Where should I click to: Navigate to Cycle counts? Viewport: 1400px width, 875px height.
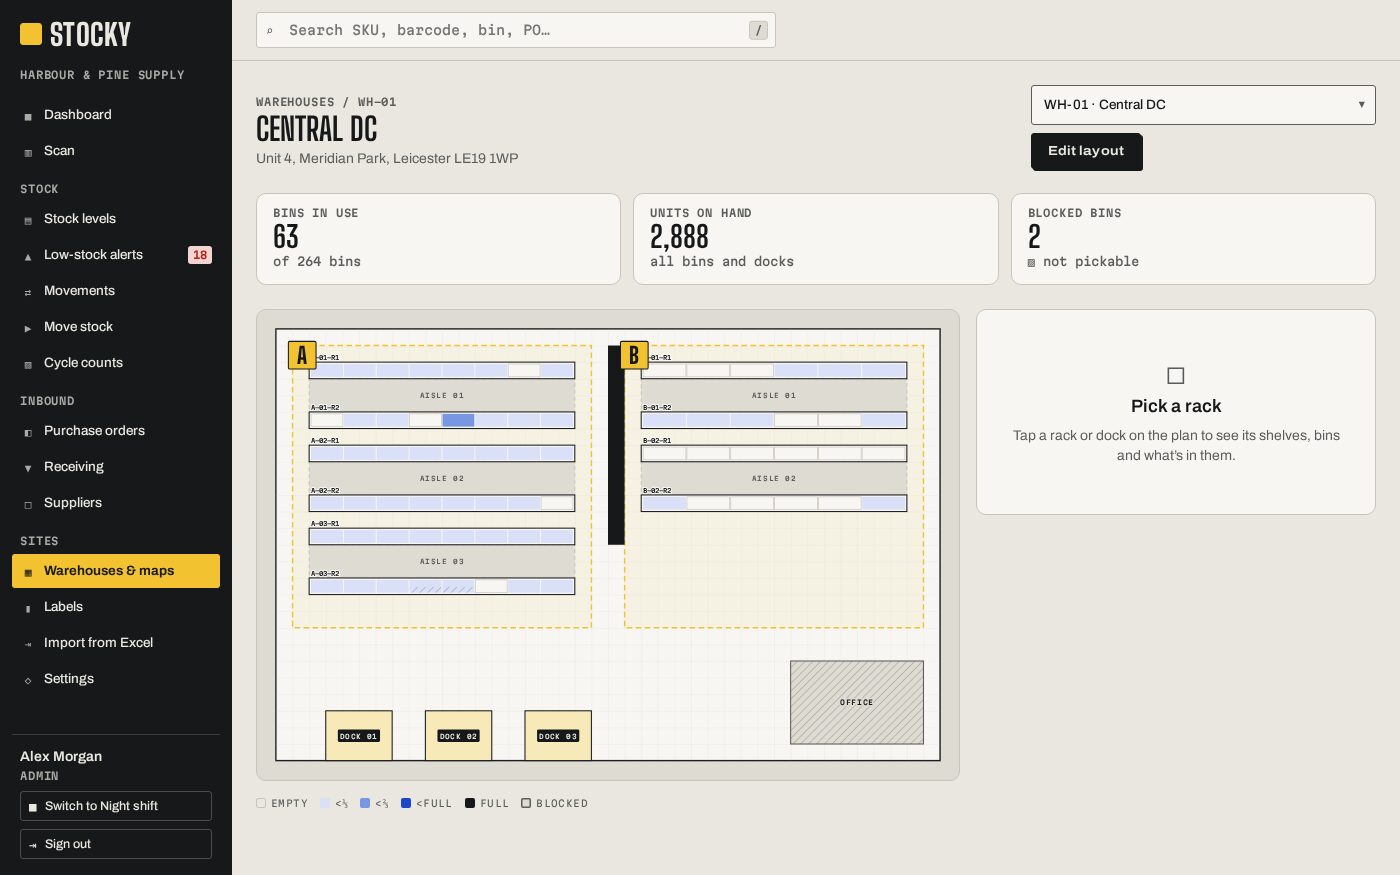click(116, 363)
